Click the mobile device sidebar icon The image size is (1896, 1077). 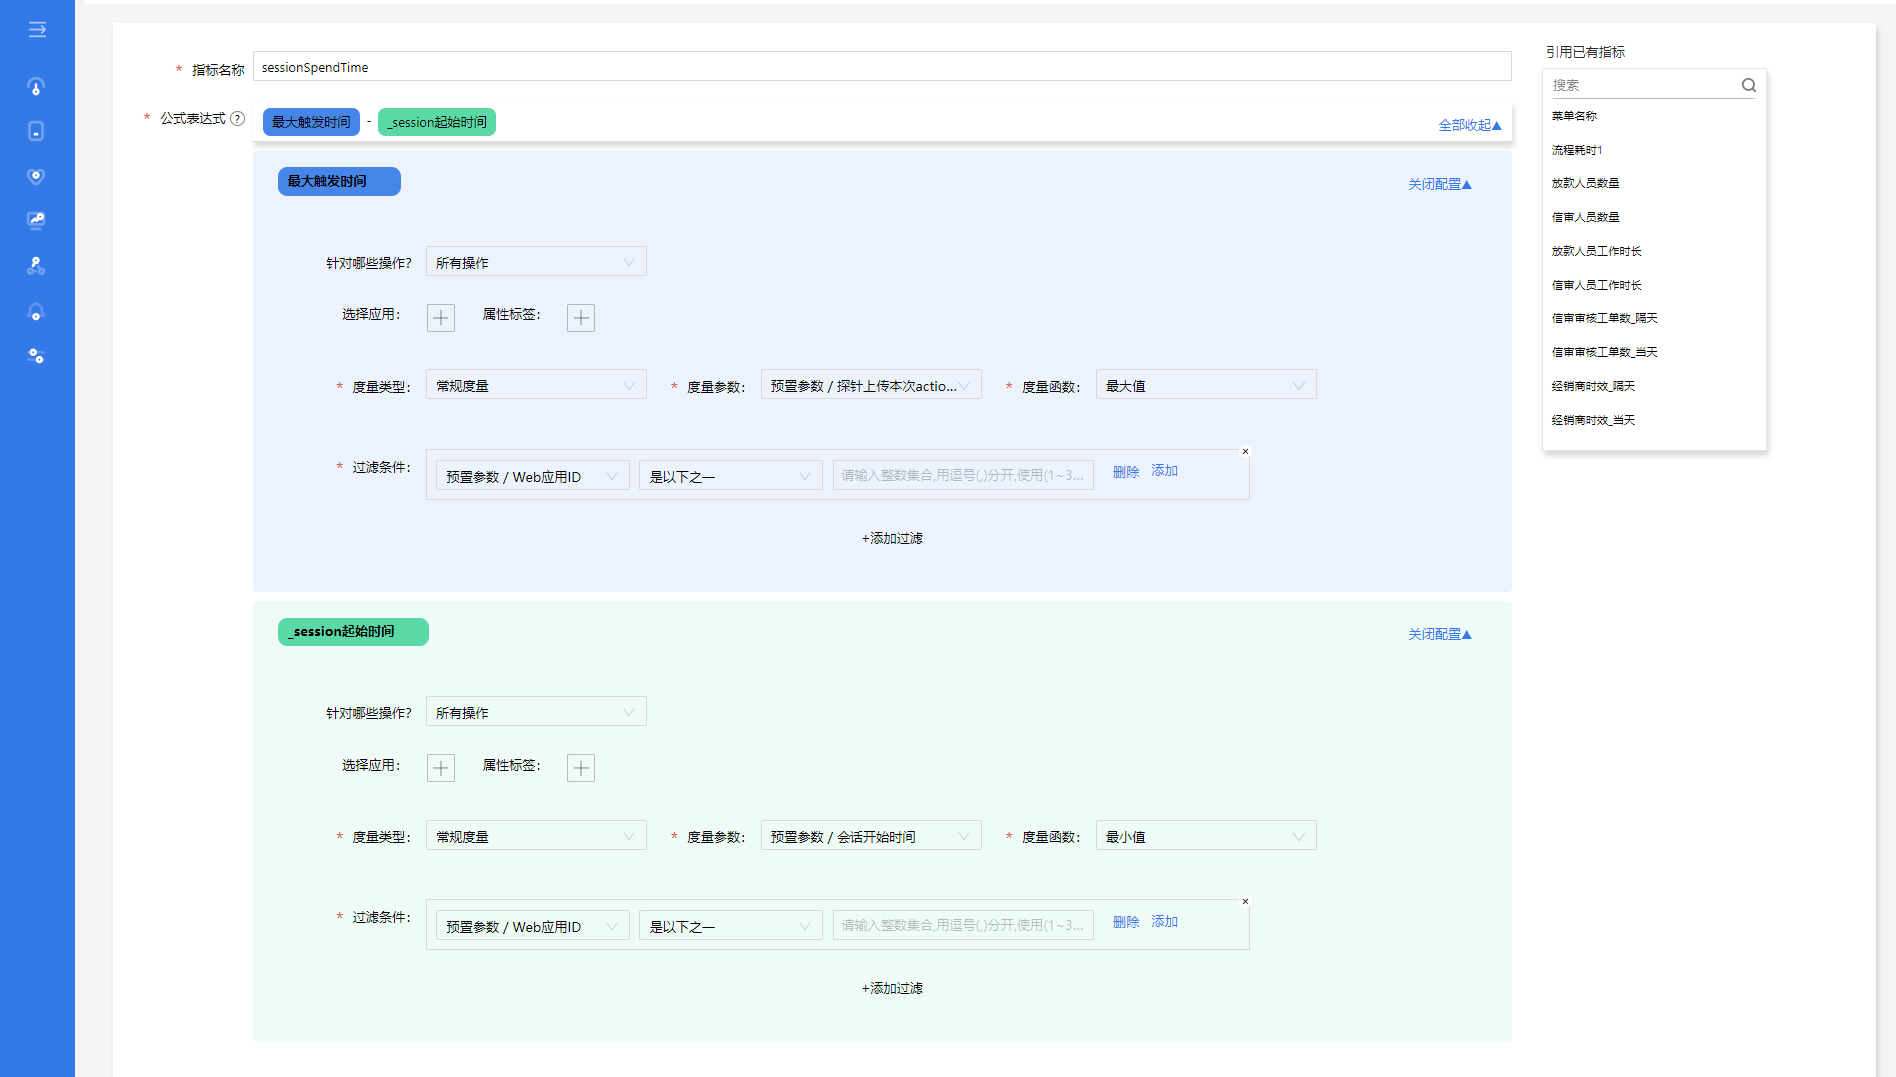(36, 131)
